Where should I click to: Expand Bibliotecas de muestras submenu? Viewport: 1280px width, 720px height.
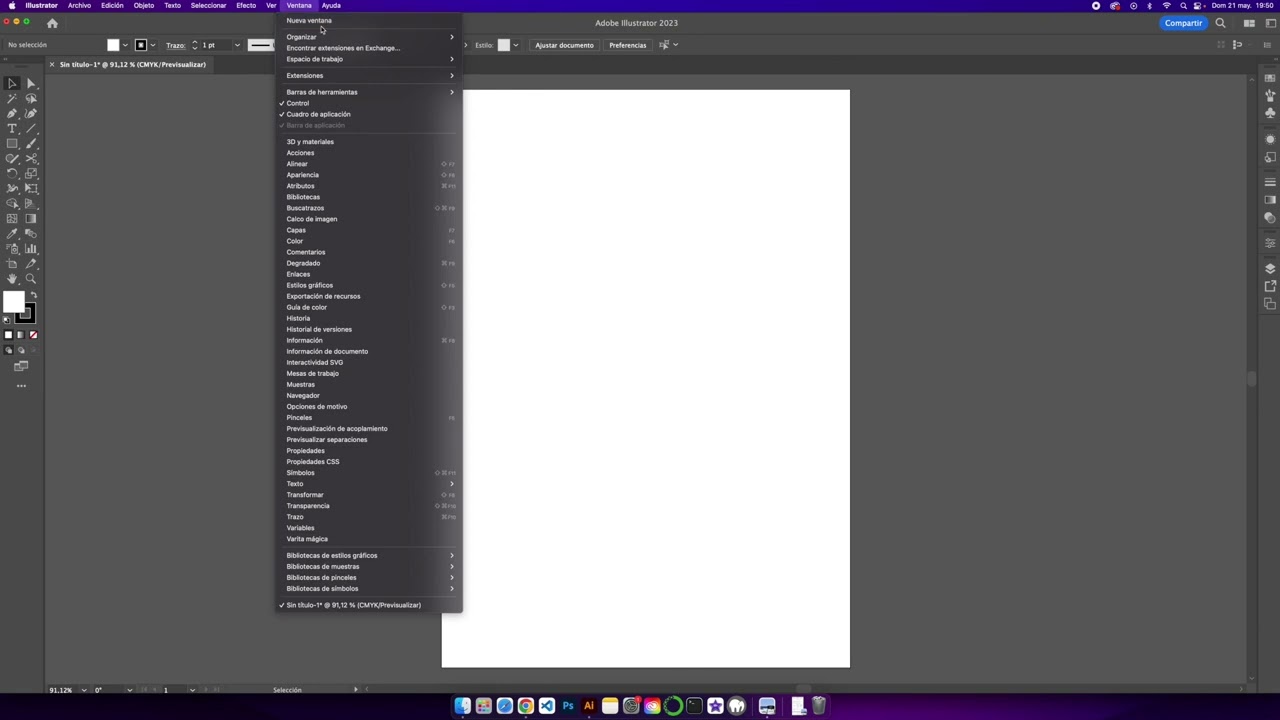tap(368, 567)
